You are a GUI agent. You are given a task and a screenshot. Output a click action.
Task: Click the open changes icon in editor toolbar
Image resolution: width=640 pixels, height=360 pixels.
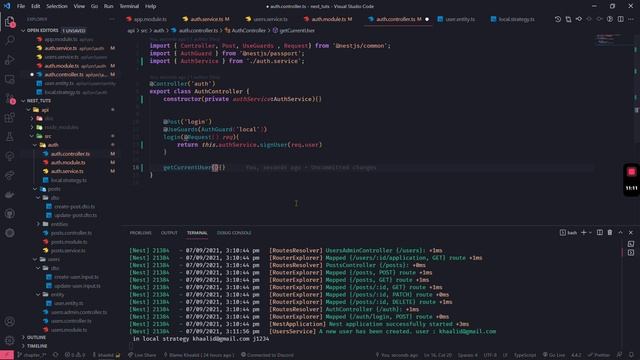coord(568,19)
